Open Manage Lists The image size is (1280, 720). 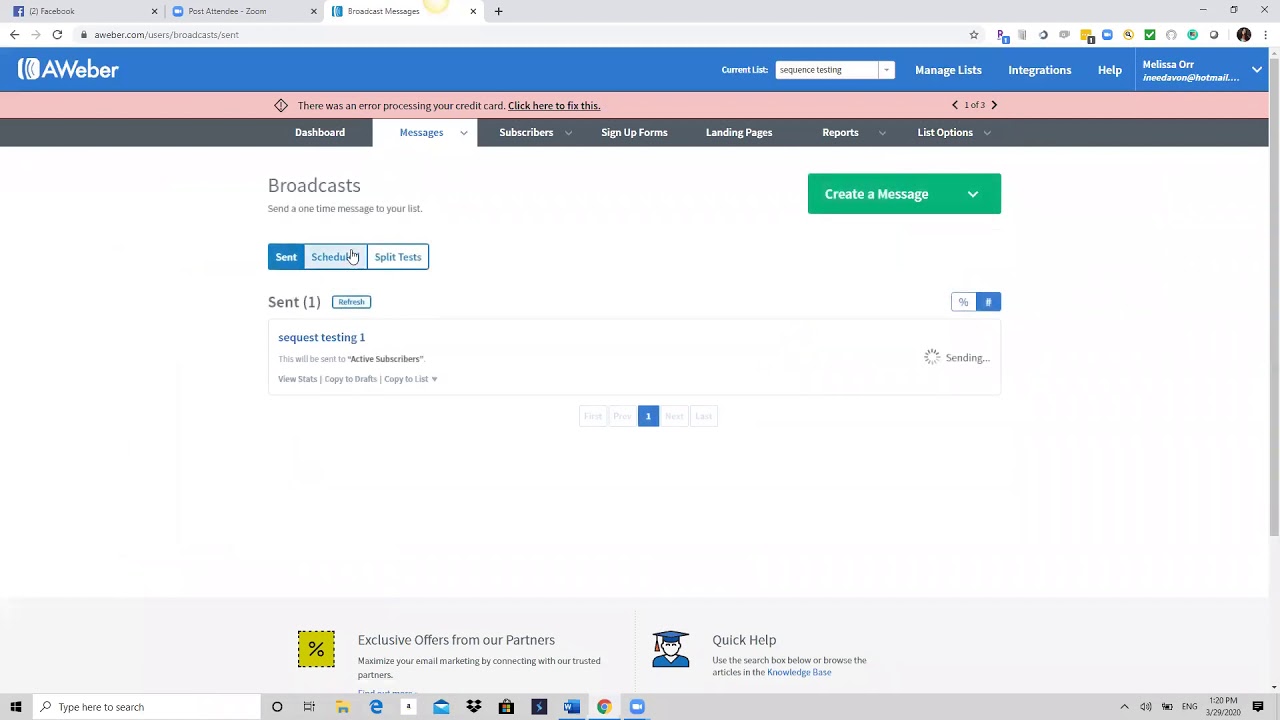[x=948, y=70]
